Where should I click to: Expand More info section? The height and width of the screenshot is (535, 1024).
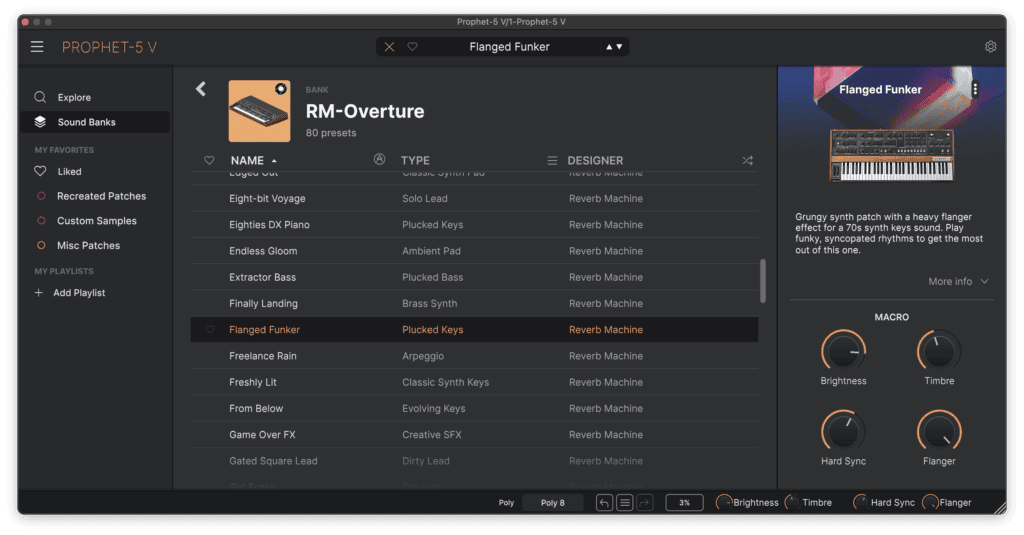pyautogui.click(x=958, y=282)
